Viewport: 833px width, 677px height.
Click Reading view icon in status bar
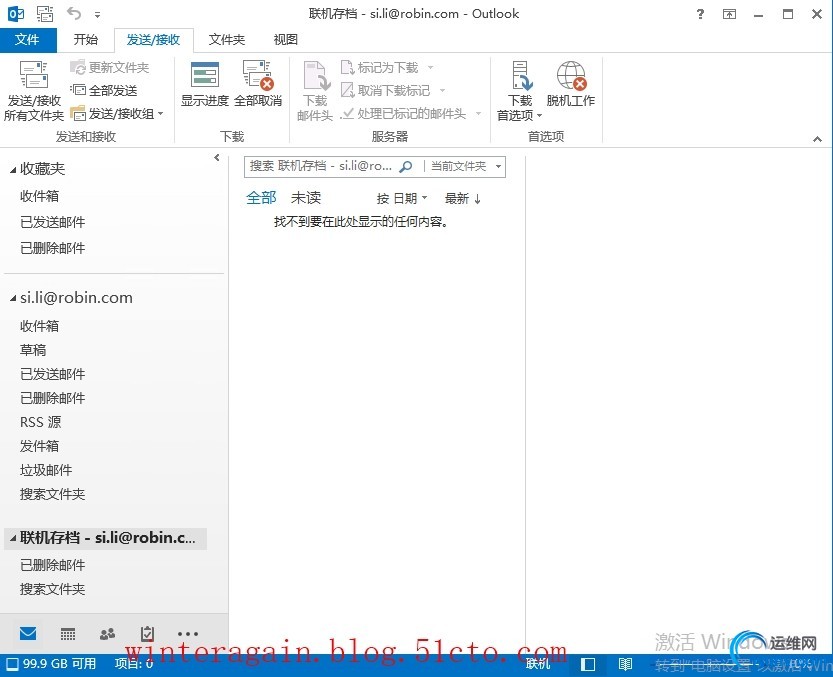(625, 664)
